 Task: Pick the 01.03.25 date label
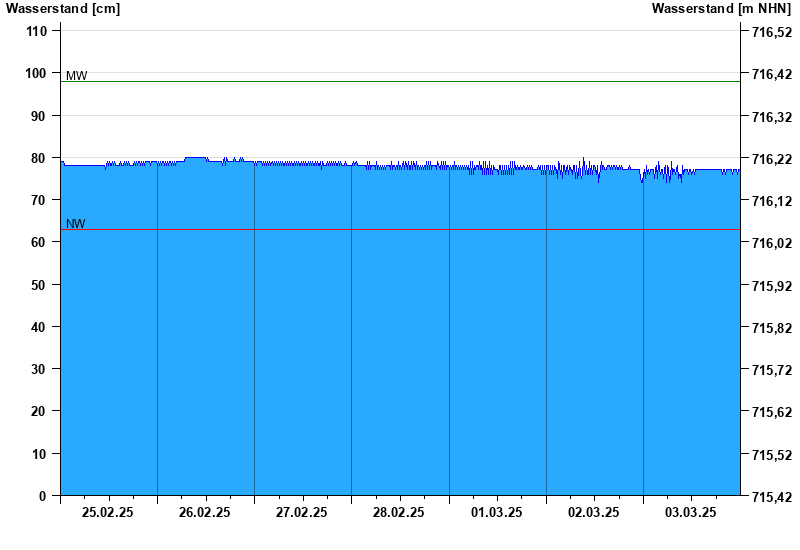(496, 512)
